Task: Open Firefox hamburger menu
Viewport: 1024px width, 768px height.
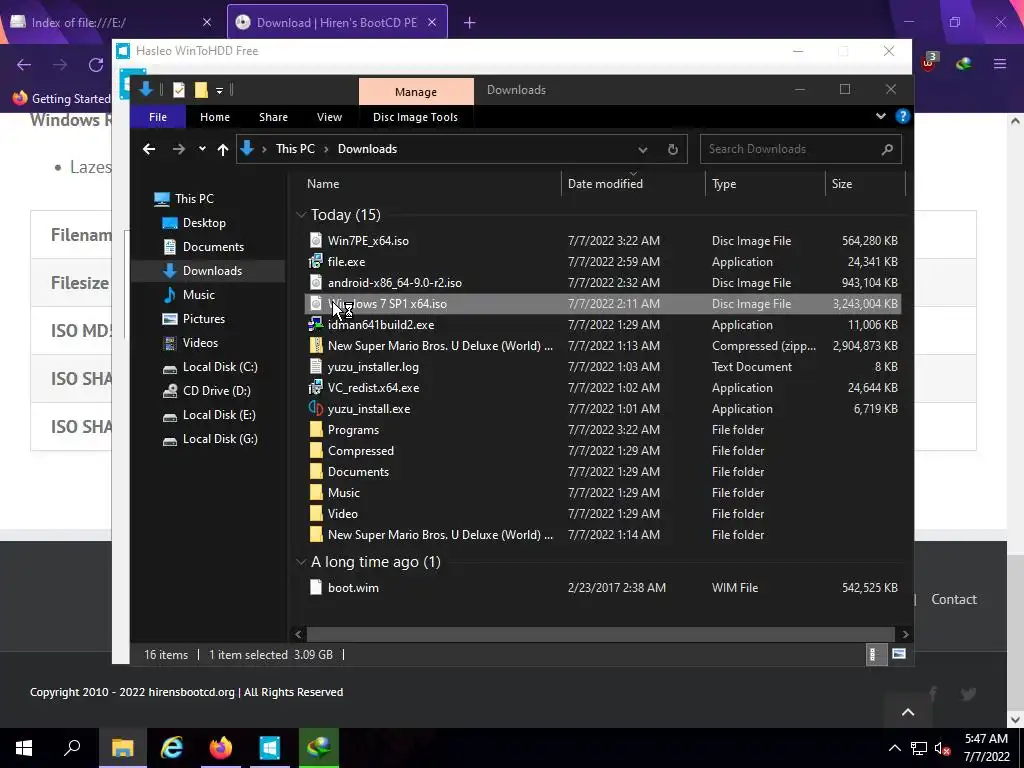Action: [1000, 64]
